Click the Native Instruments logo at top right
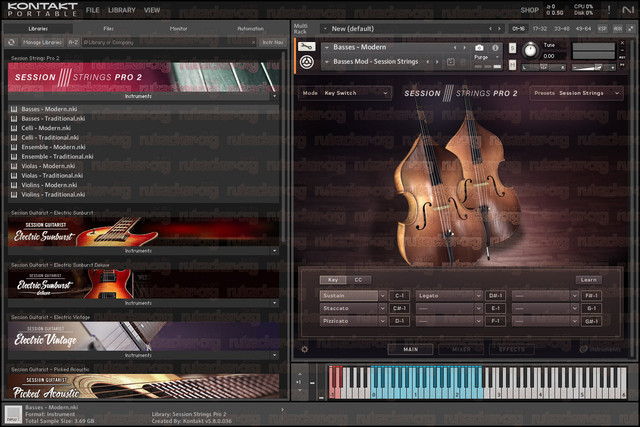Screen dimensions: 640x427 (627, 10)
